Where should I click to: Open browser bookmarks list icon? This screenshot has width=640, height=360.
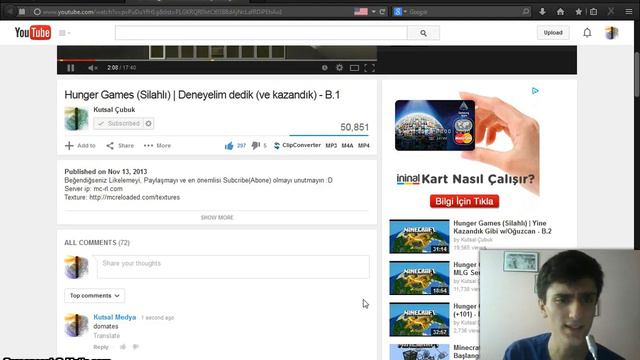tap(593, 12)
